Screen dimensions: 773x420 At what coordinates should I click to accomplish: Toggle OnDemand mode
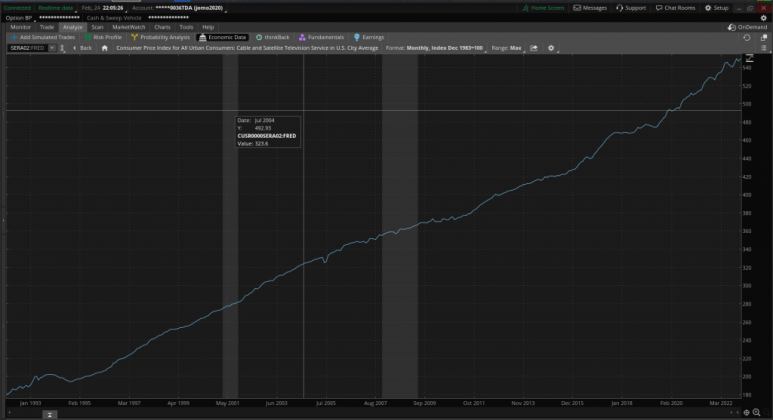tap(749, 27)
